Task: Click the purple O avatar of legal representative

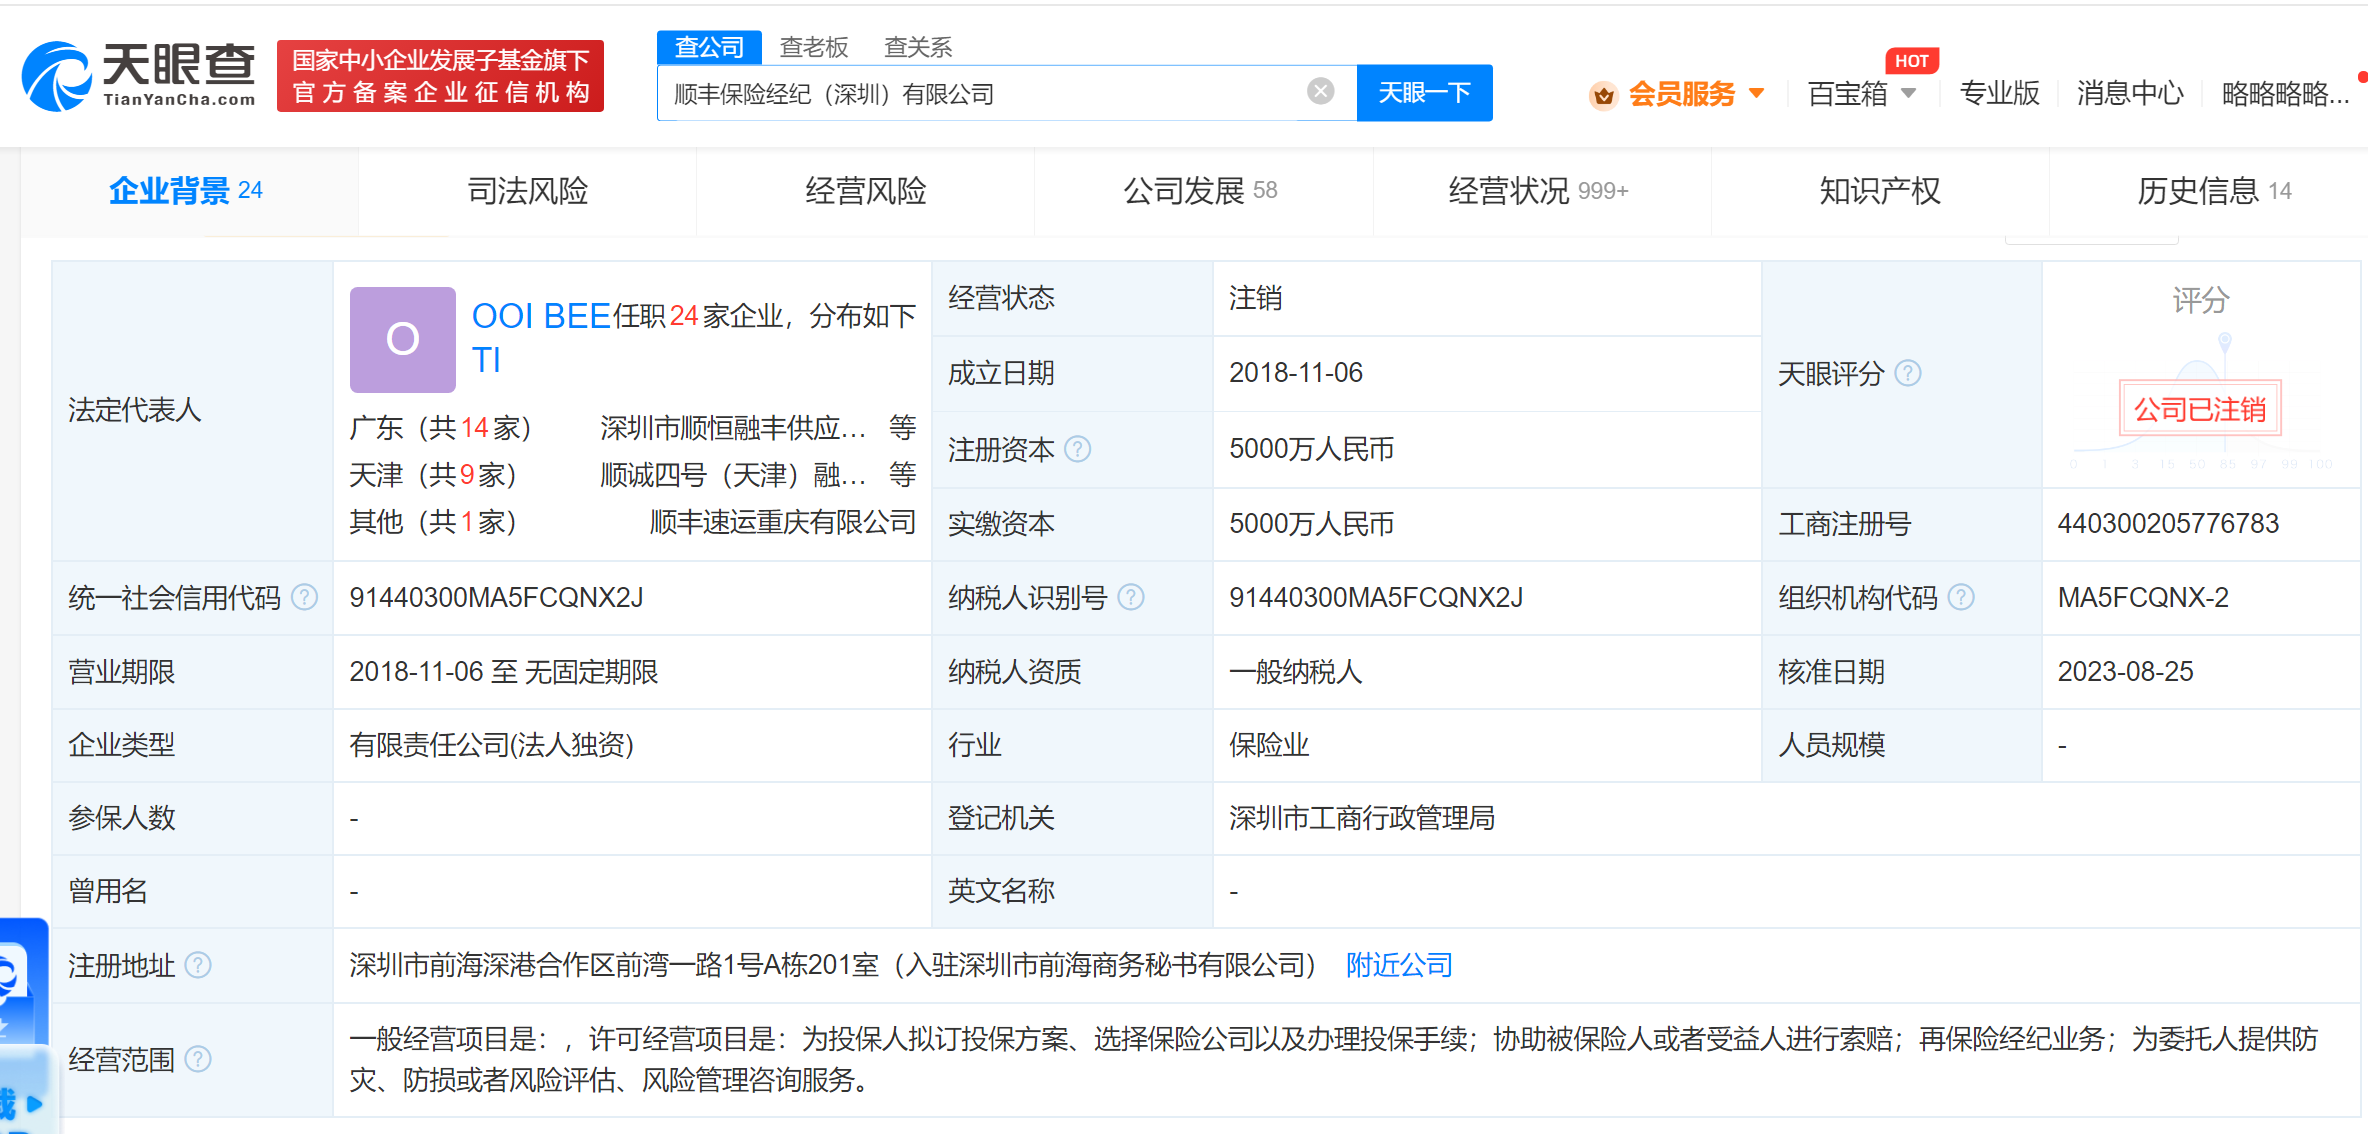Action: point(403,339)
